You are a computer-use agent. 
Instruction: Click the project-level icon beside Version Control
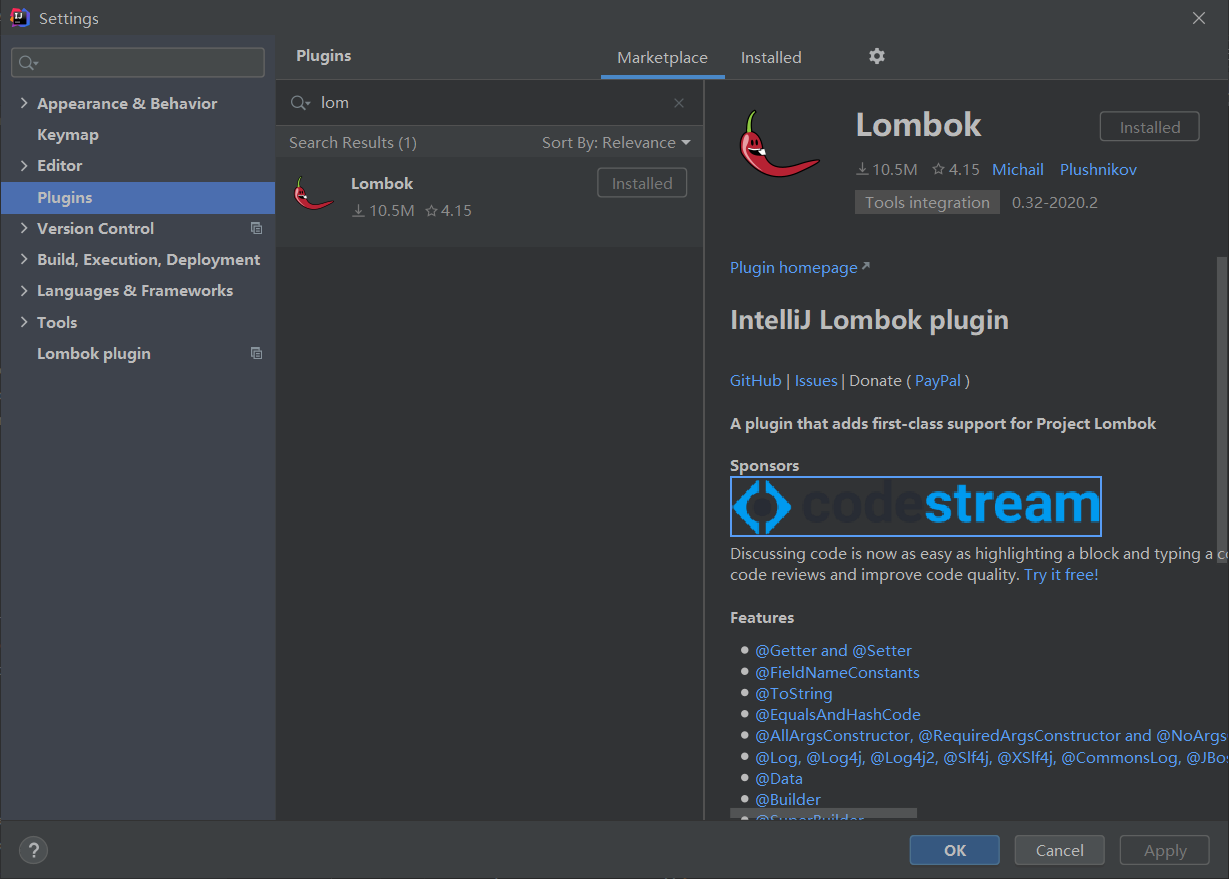pyautogui.click(x=256, y=228)
